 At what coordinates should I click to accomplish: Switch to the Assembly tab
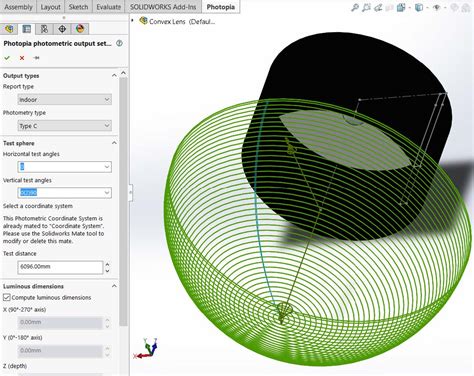click(x=18, y=7)
